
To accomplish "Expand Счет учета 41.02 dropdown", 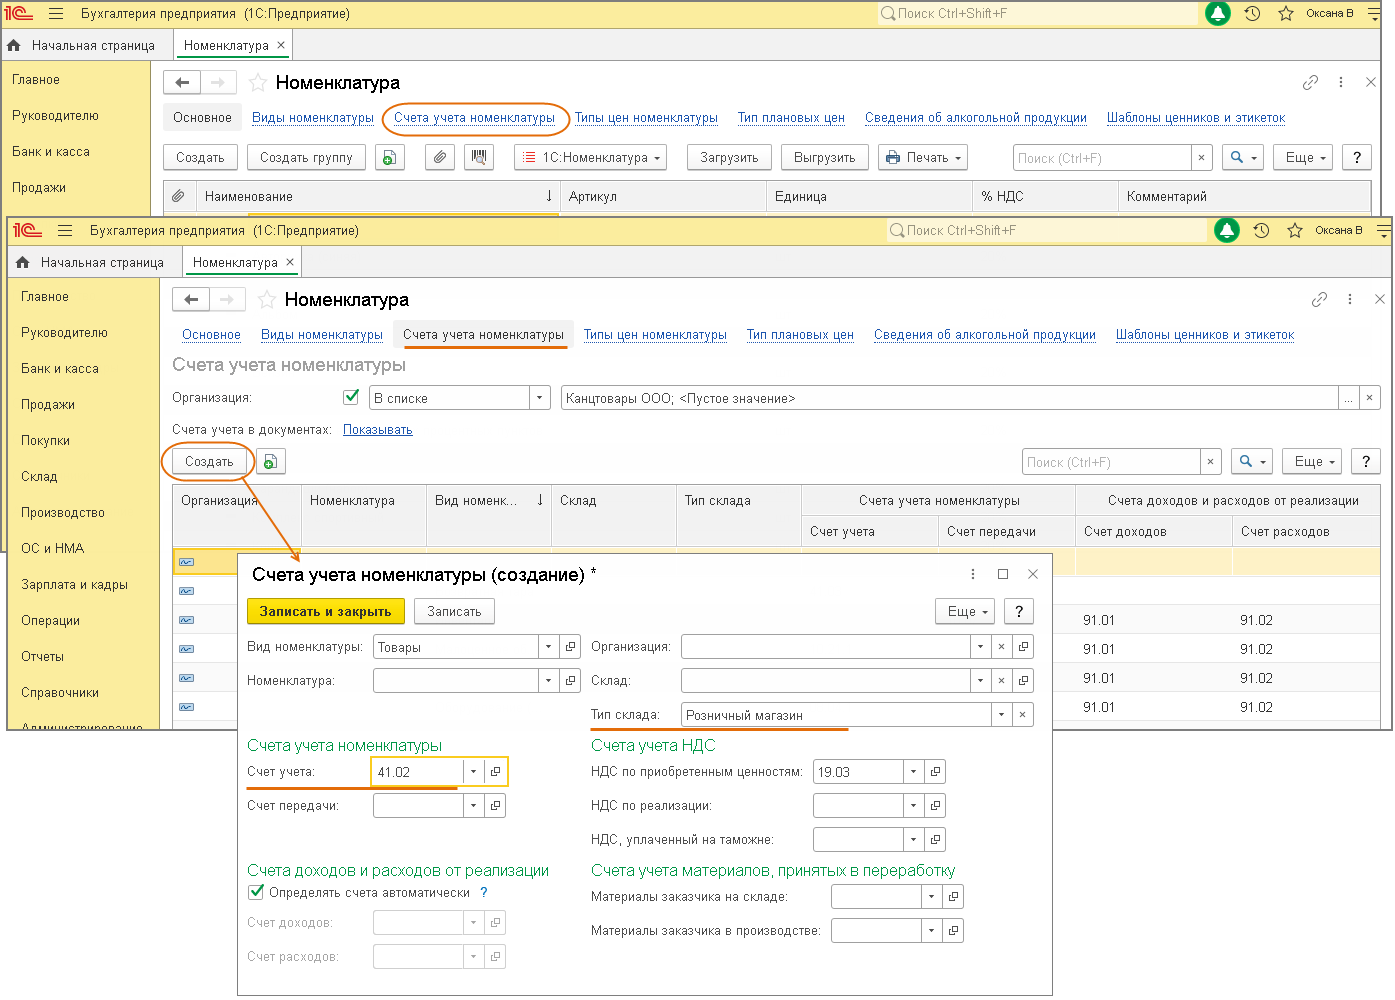I will (x=473, y=772).
